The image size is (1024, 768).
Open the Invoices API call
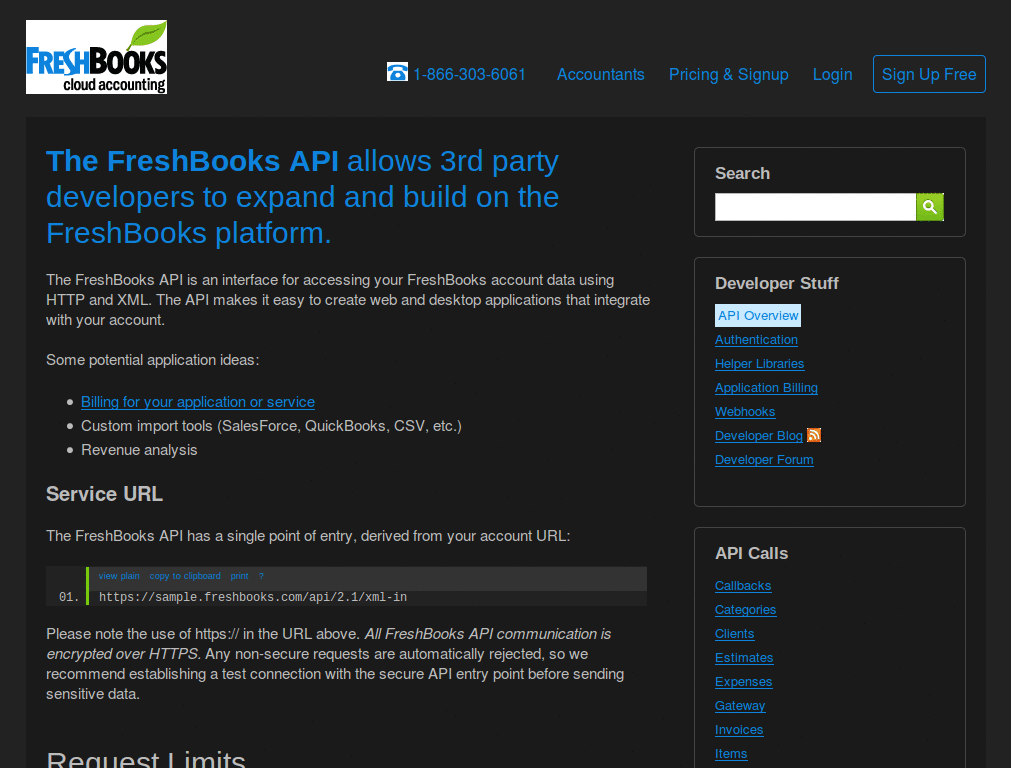[x=739, y=729]
